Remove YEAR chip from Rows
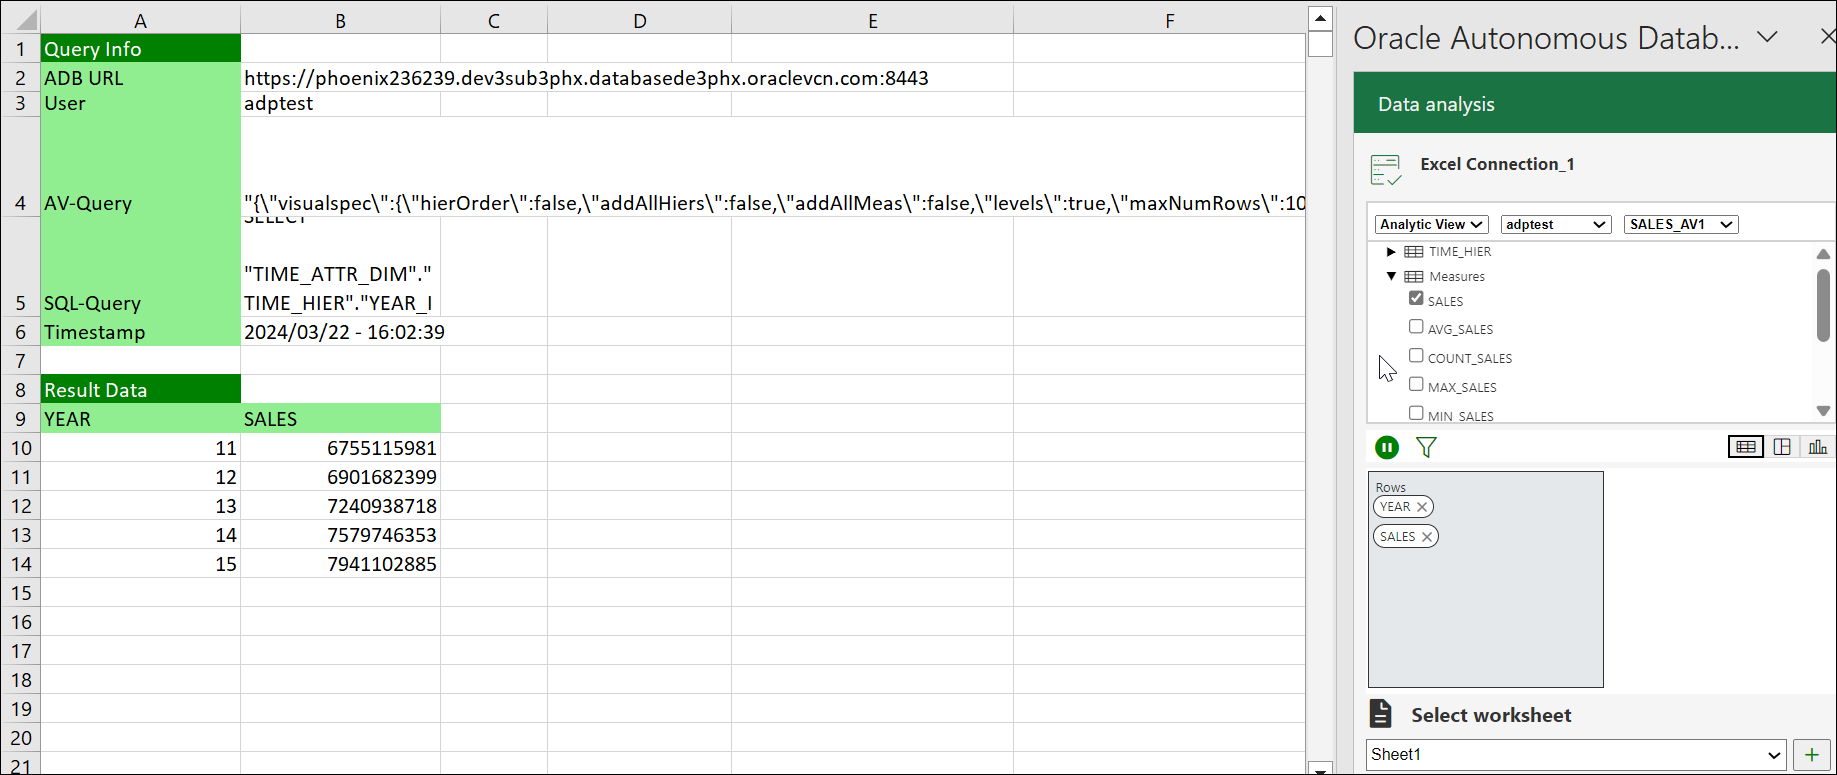The height and width of the screenshot is (775, 1837). tap(1421, 507)
